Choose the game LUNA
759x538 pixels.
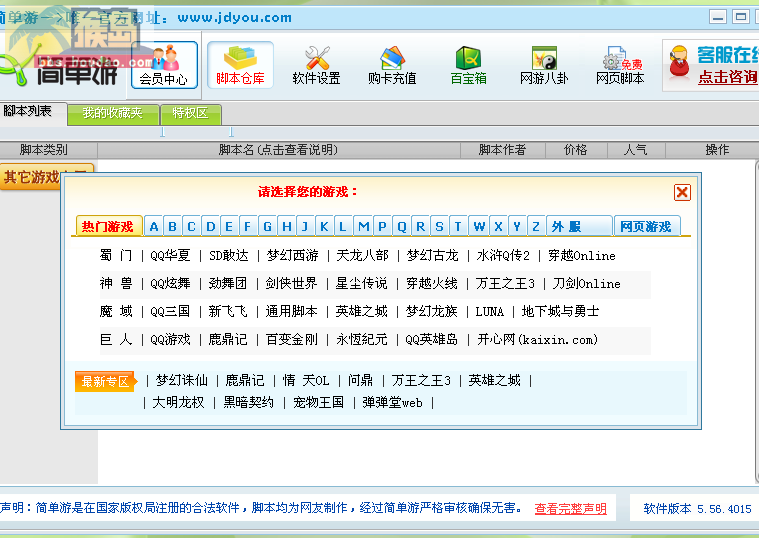(490, 311)
